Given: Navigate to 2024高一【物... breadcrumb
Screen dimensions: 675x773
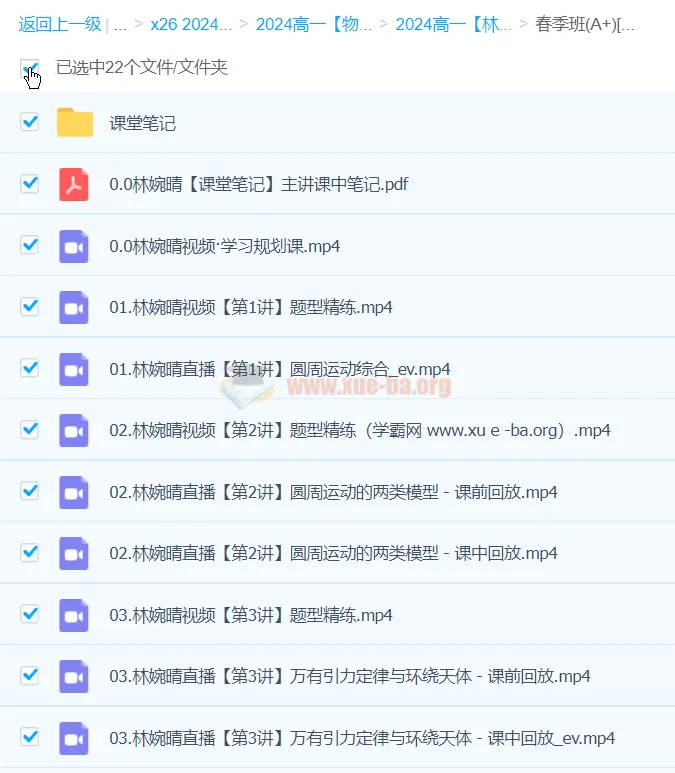Looking at the screenshot, I should pos(313,24).
